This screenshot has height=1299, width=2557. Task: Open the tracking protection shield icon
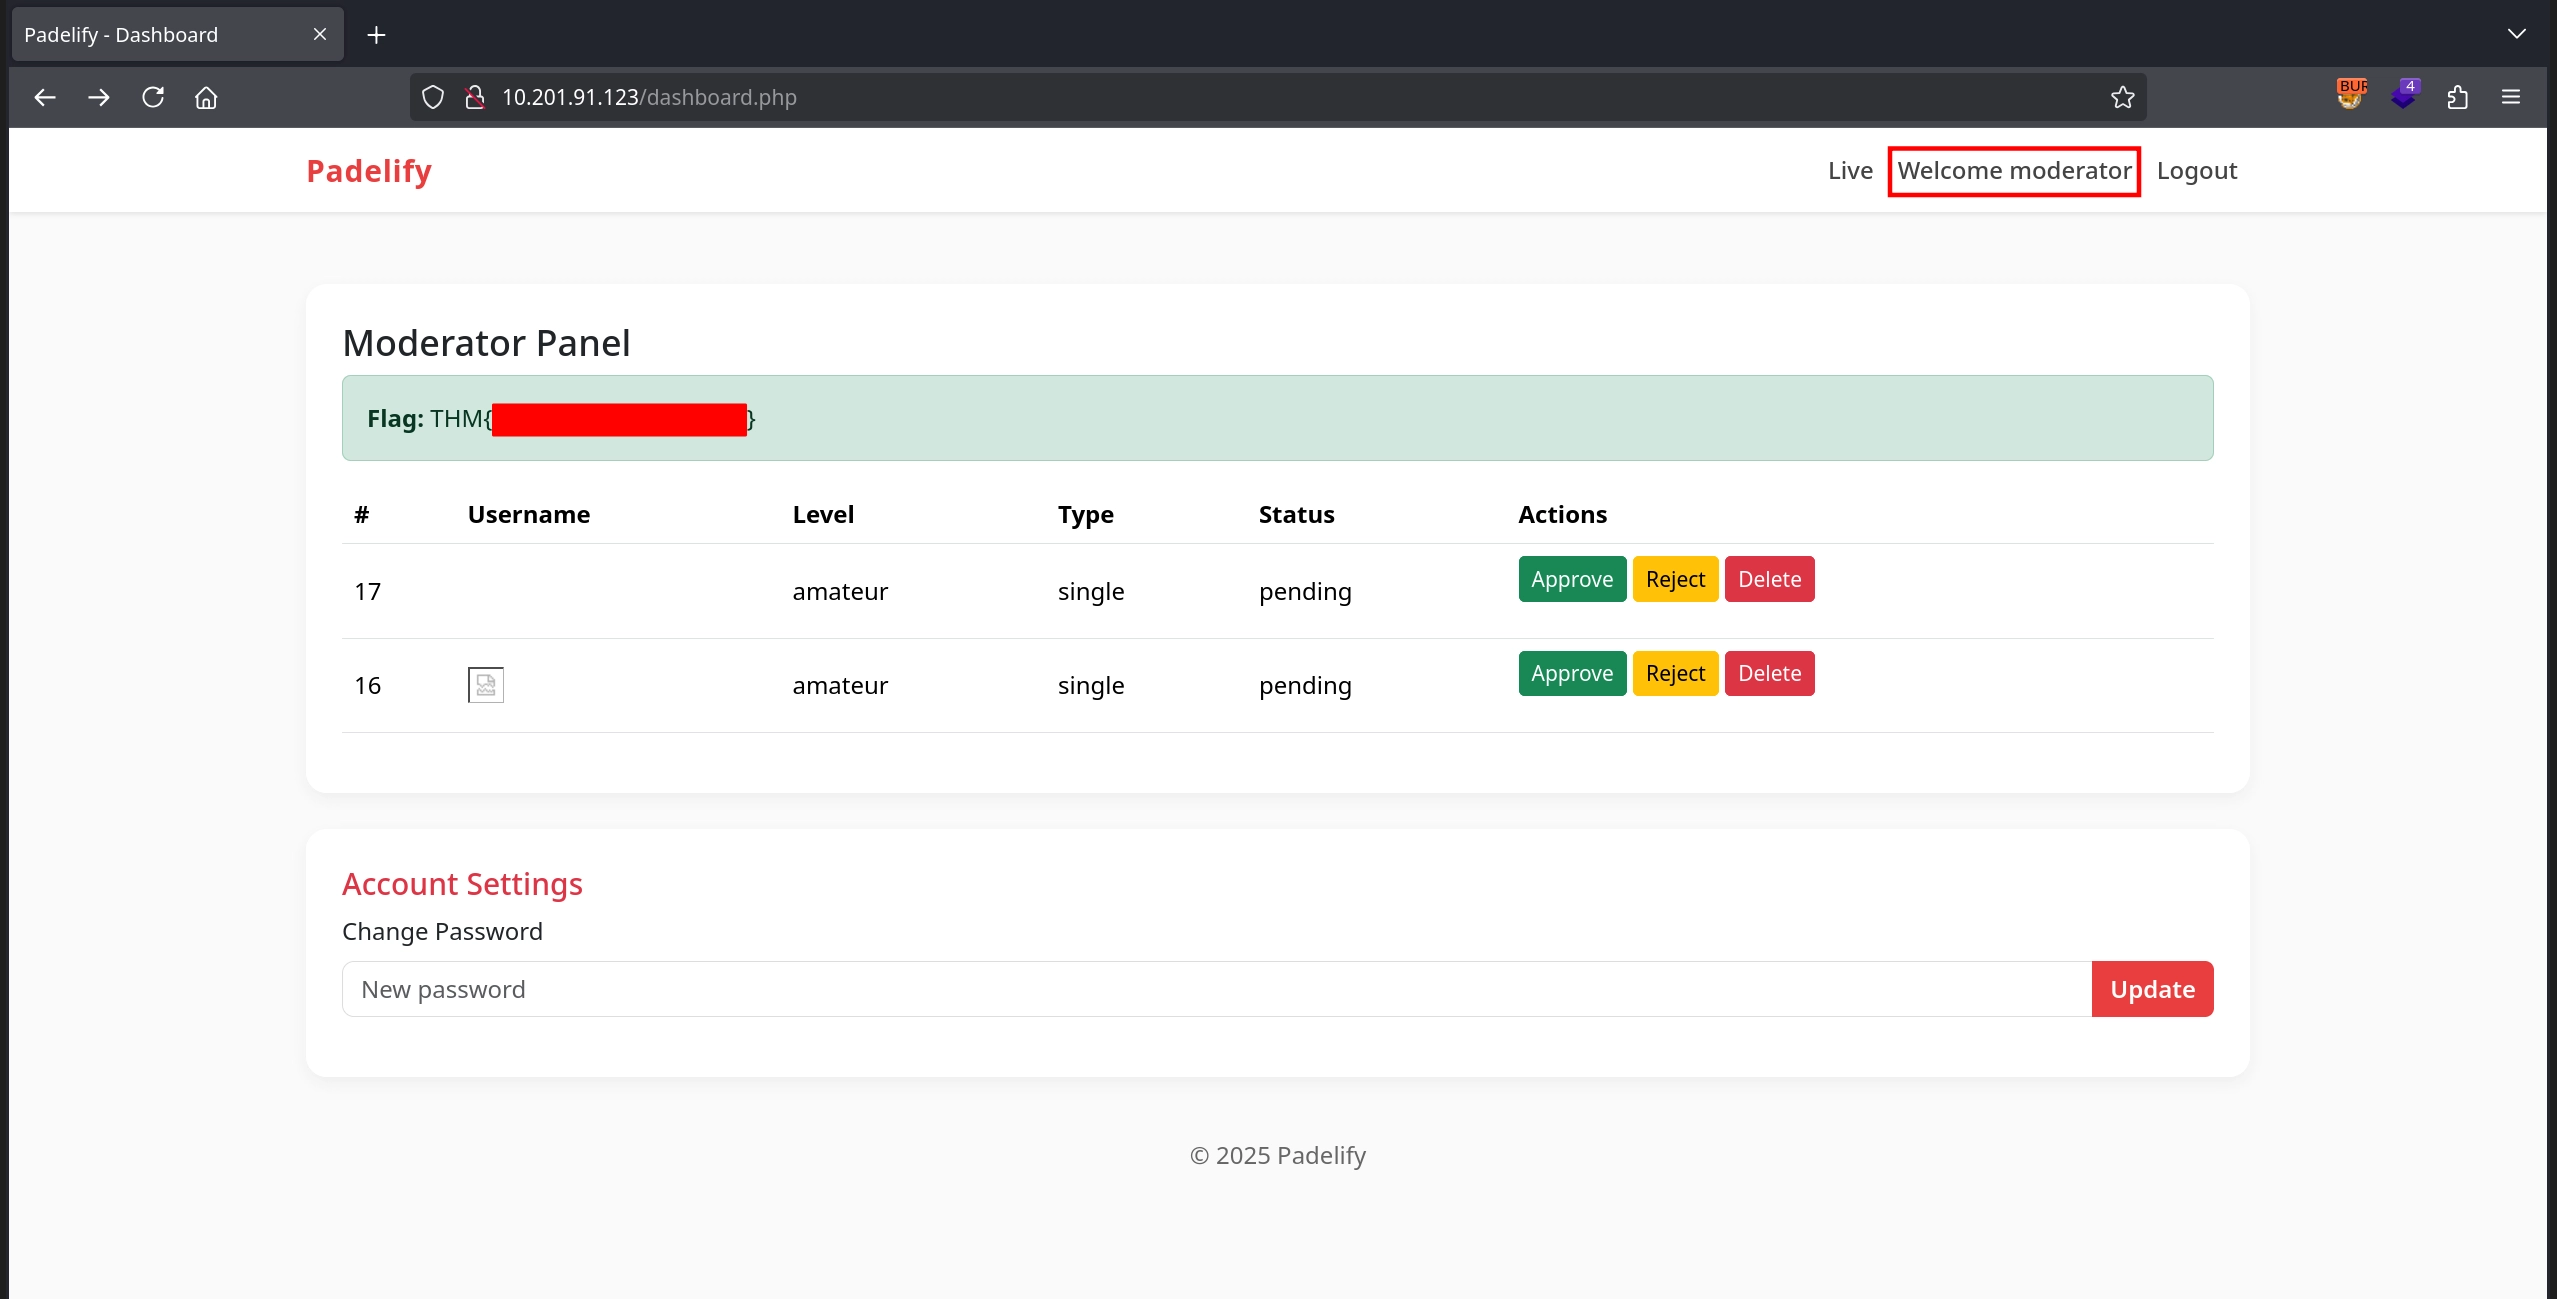[x=432, y=97]
